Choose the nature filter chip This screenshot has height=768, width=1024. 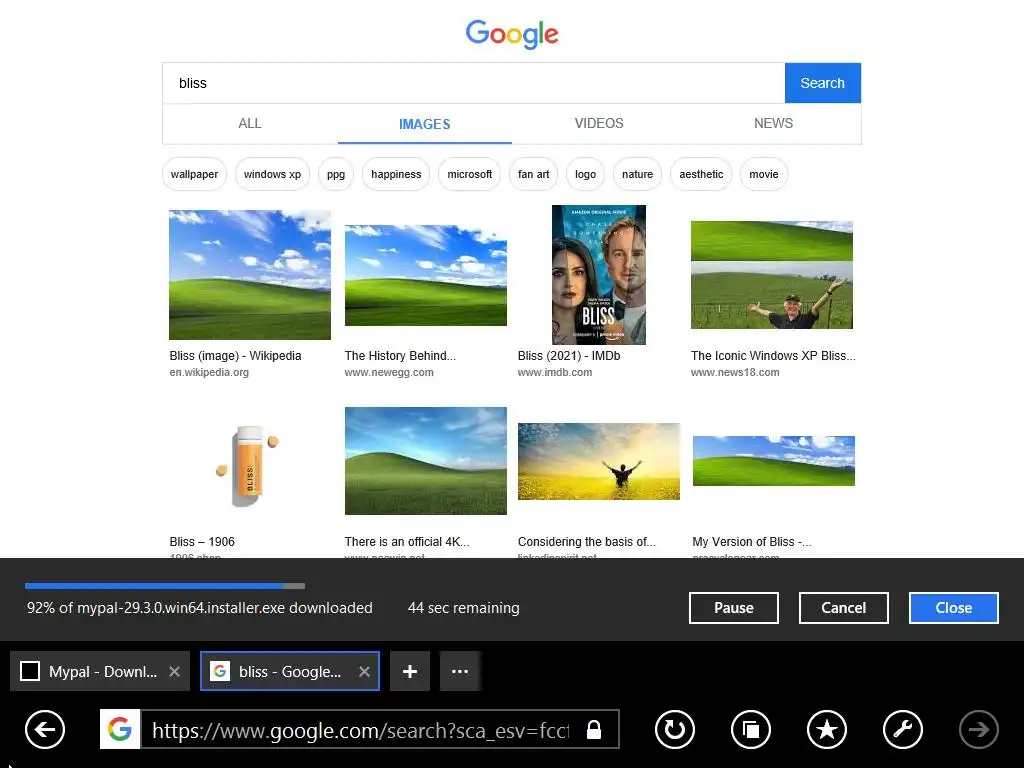(x=637, y=174)
